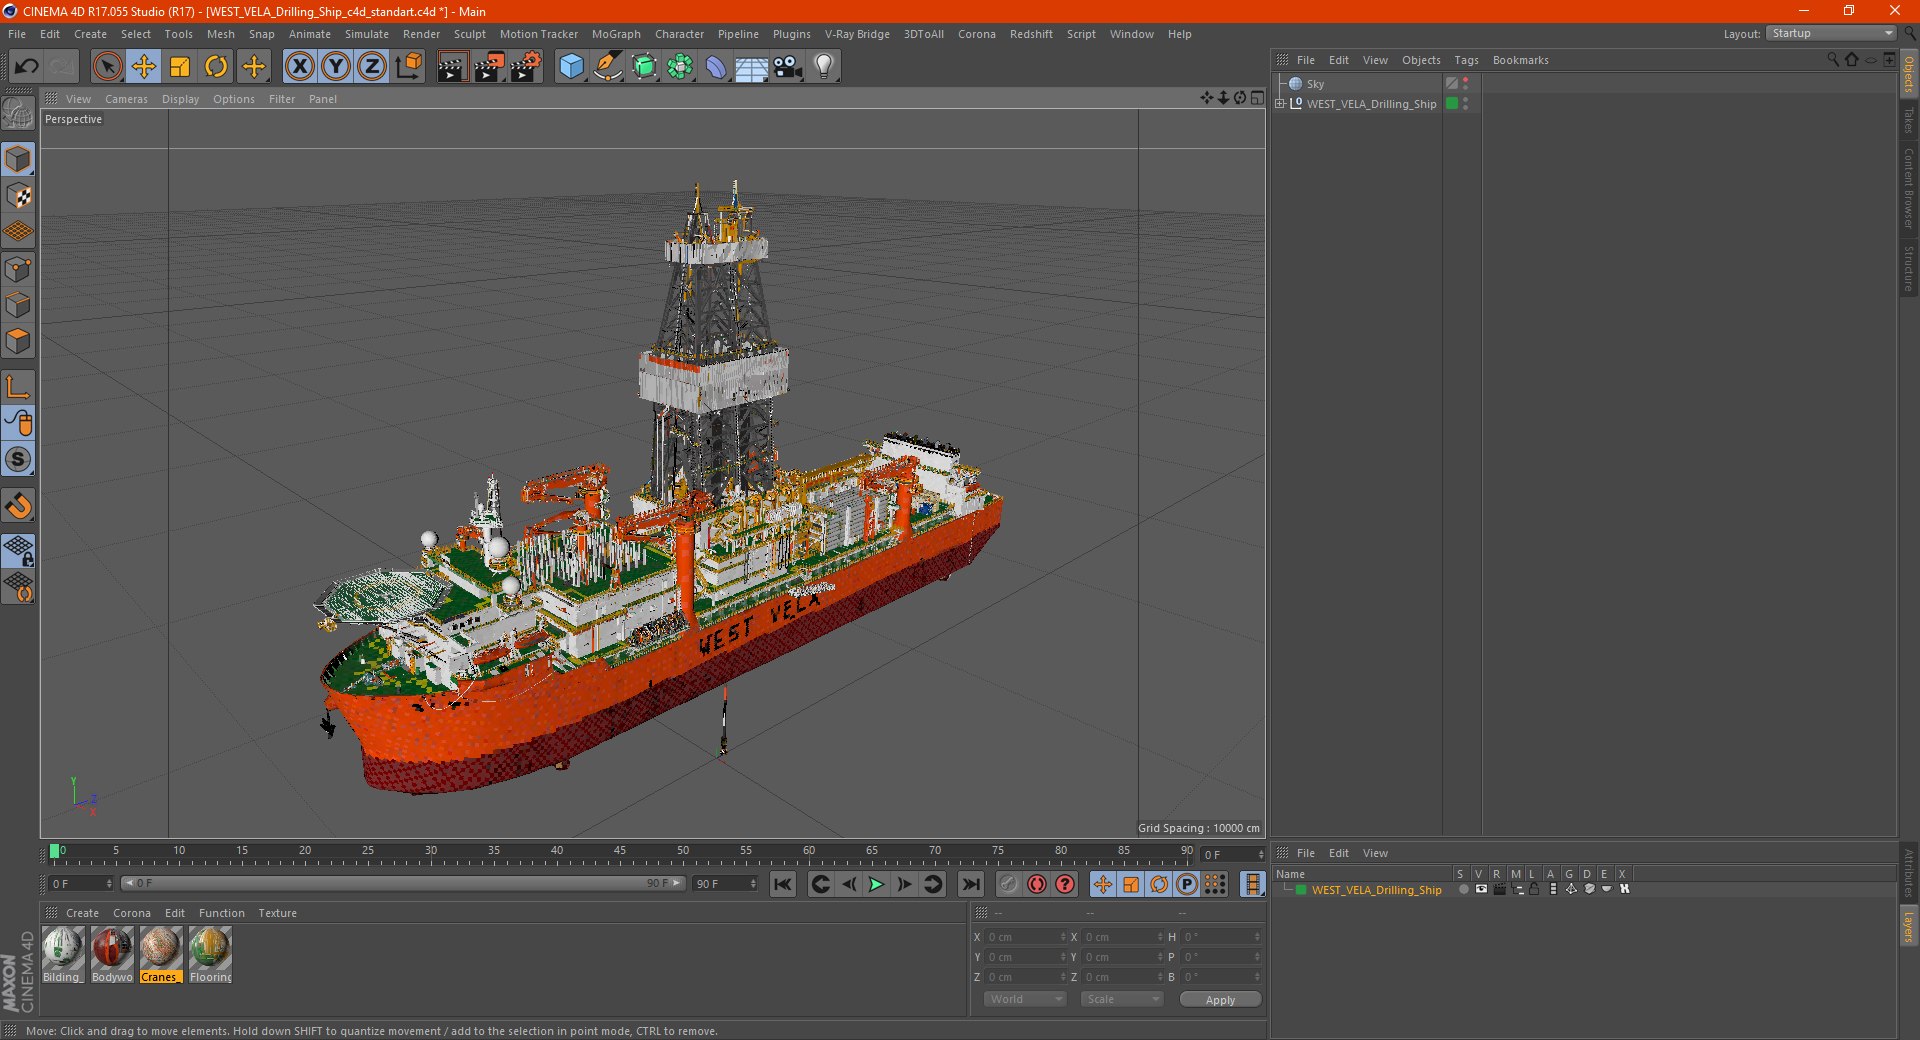1920x1040 pixels.
Task: Click the green layer color swatch
Action: (x=1301, y=890)
